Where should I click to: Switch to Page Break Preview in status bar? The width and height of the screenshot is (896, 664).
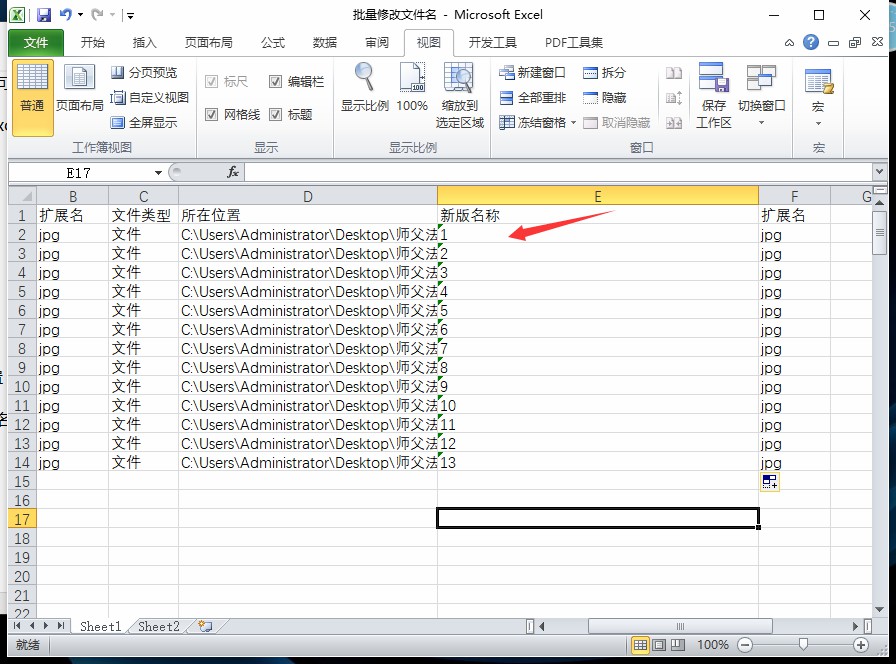pos(678,645)
